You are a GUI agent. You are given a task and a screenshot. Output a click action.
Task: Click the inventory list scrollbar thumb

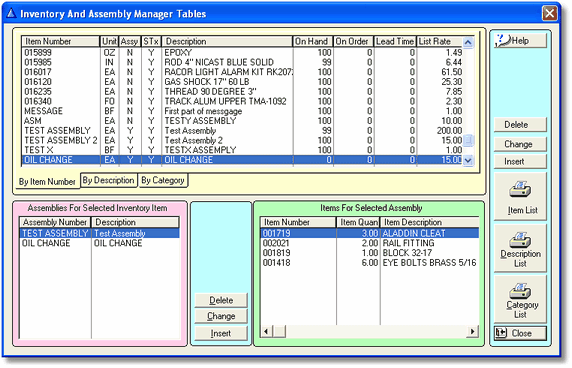pyautogui.click(x=468, y=140)
